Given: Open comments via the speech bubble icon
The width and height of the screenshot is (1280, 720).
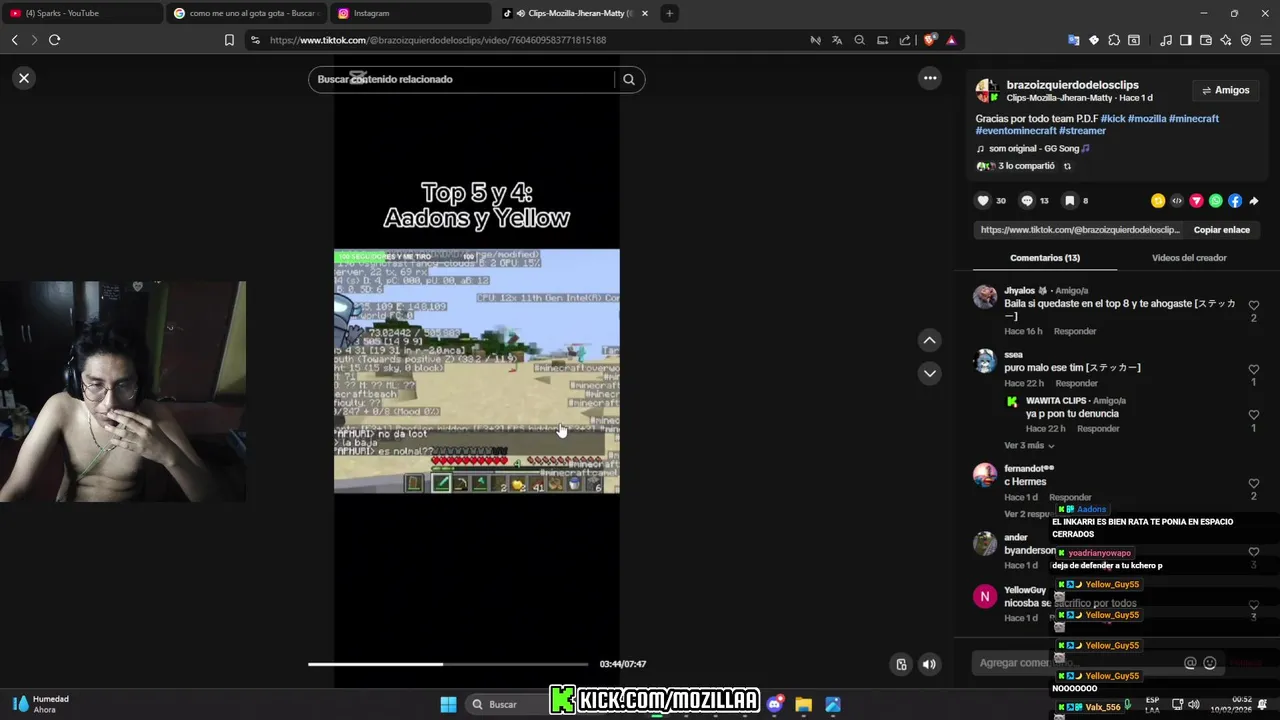Looking at the screenshot, I should click(x=1027, y=201).
